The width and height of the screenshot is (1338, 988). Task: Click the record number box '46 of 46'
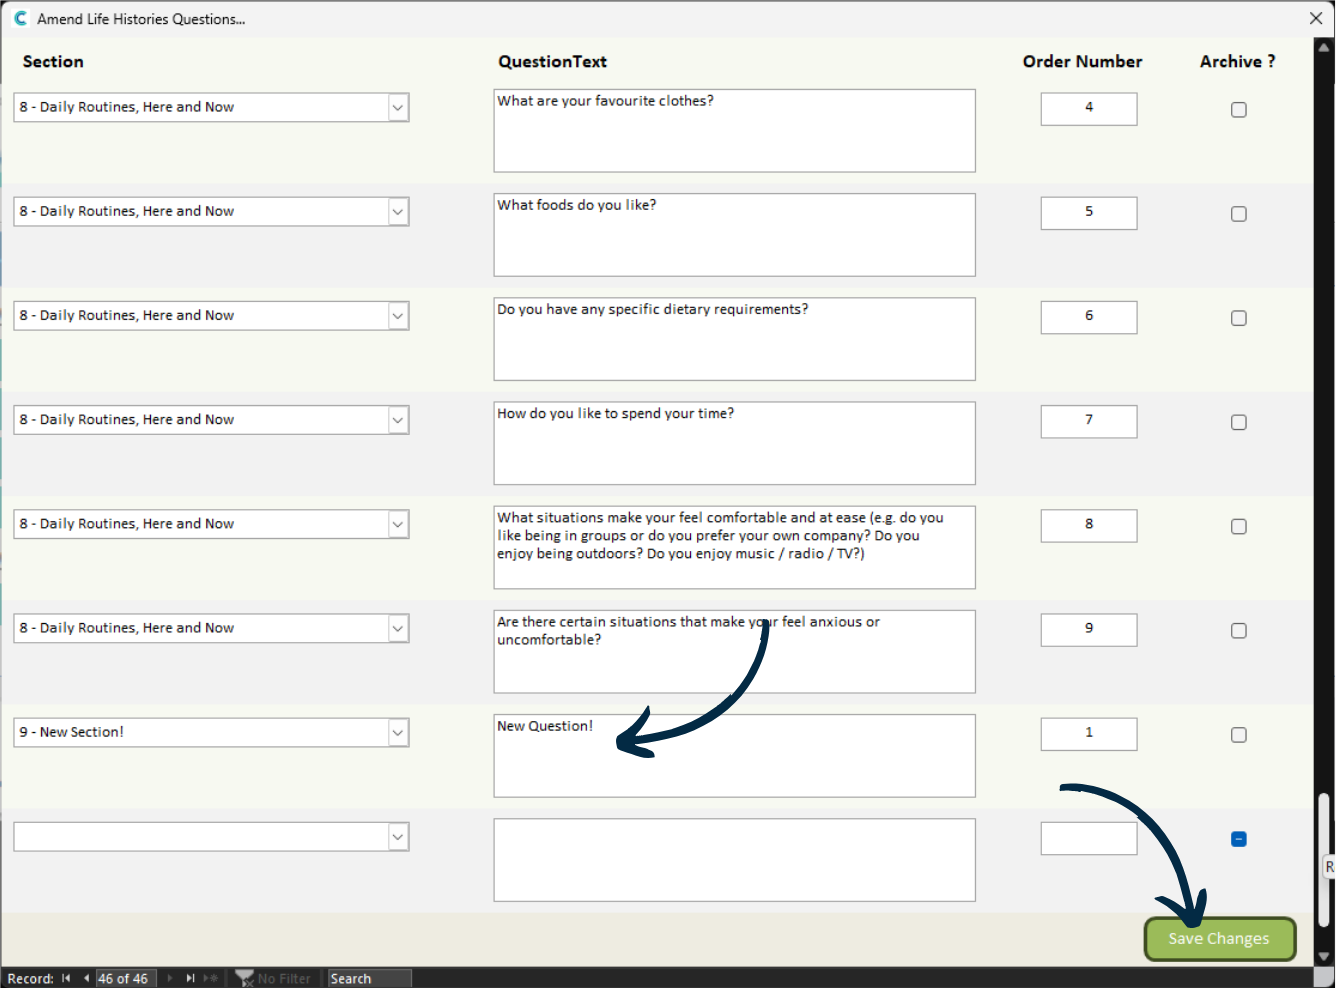124,978
